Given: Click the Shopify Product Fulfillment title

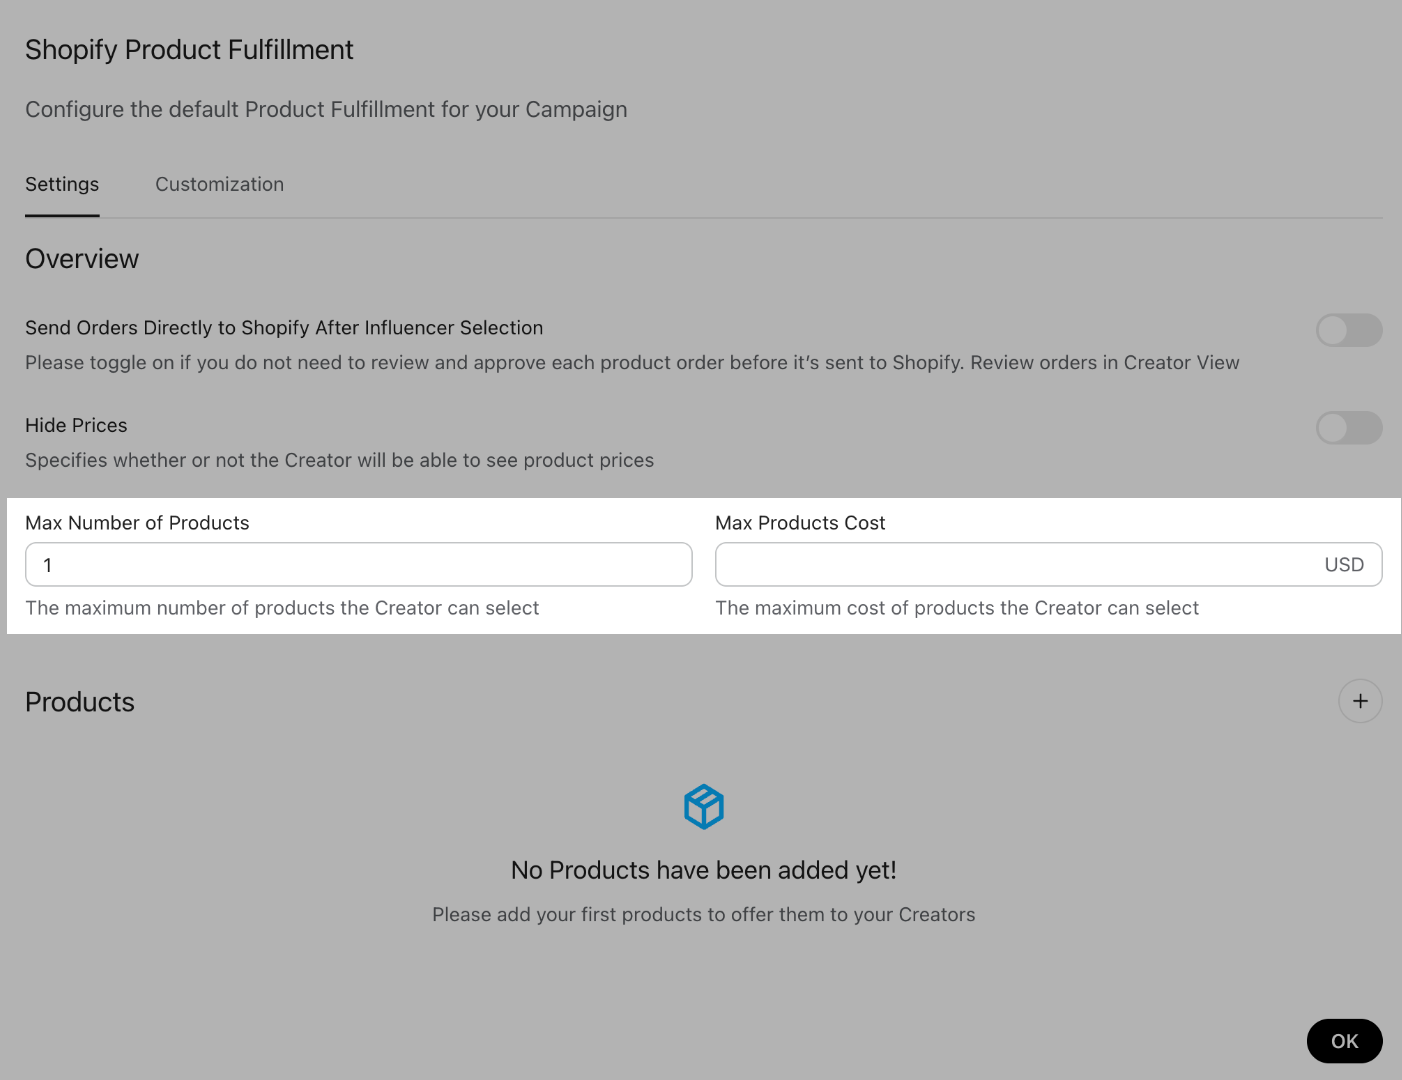Looking at the screenshot, I should (x=189, y=50).
